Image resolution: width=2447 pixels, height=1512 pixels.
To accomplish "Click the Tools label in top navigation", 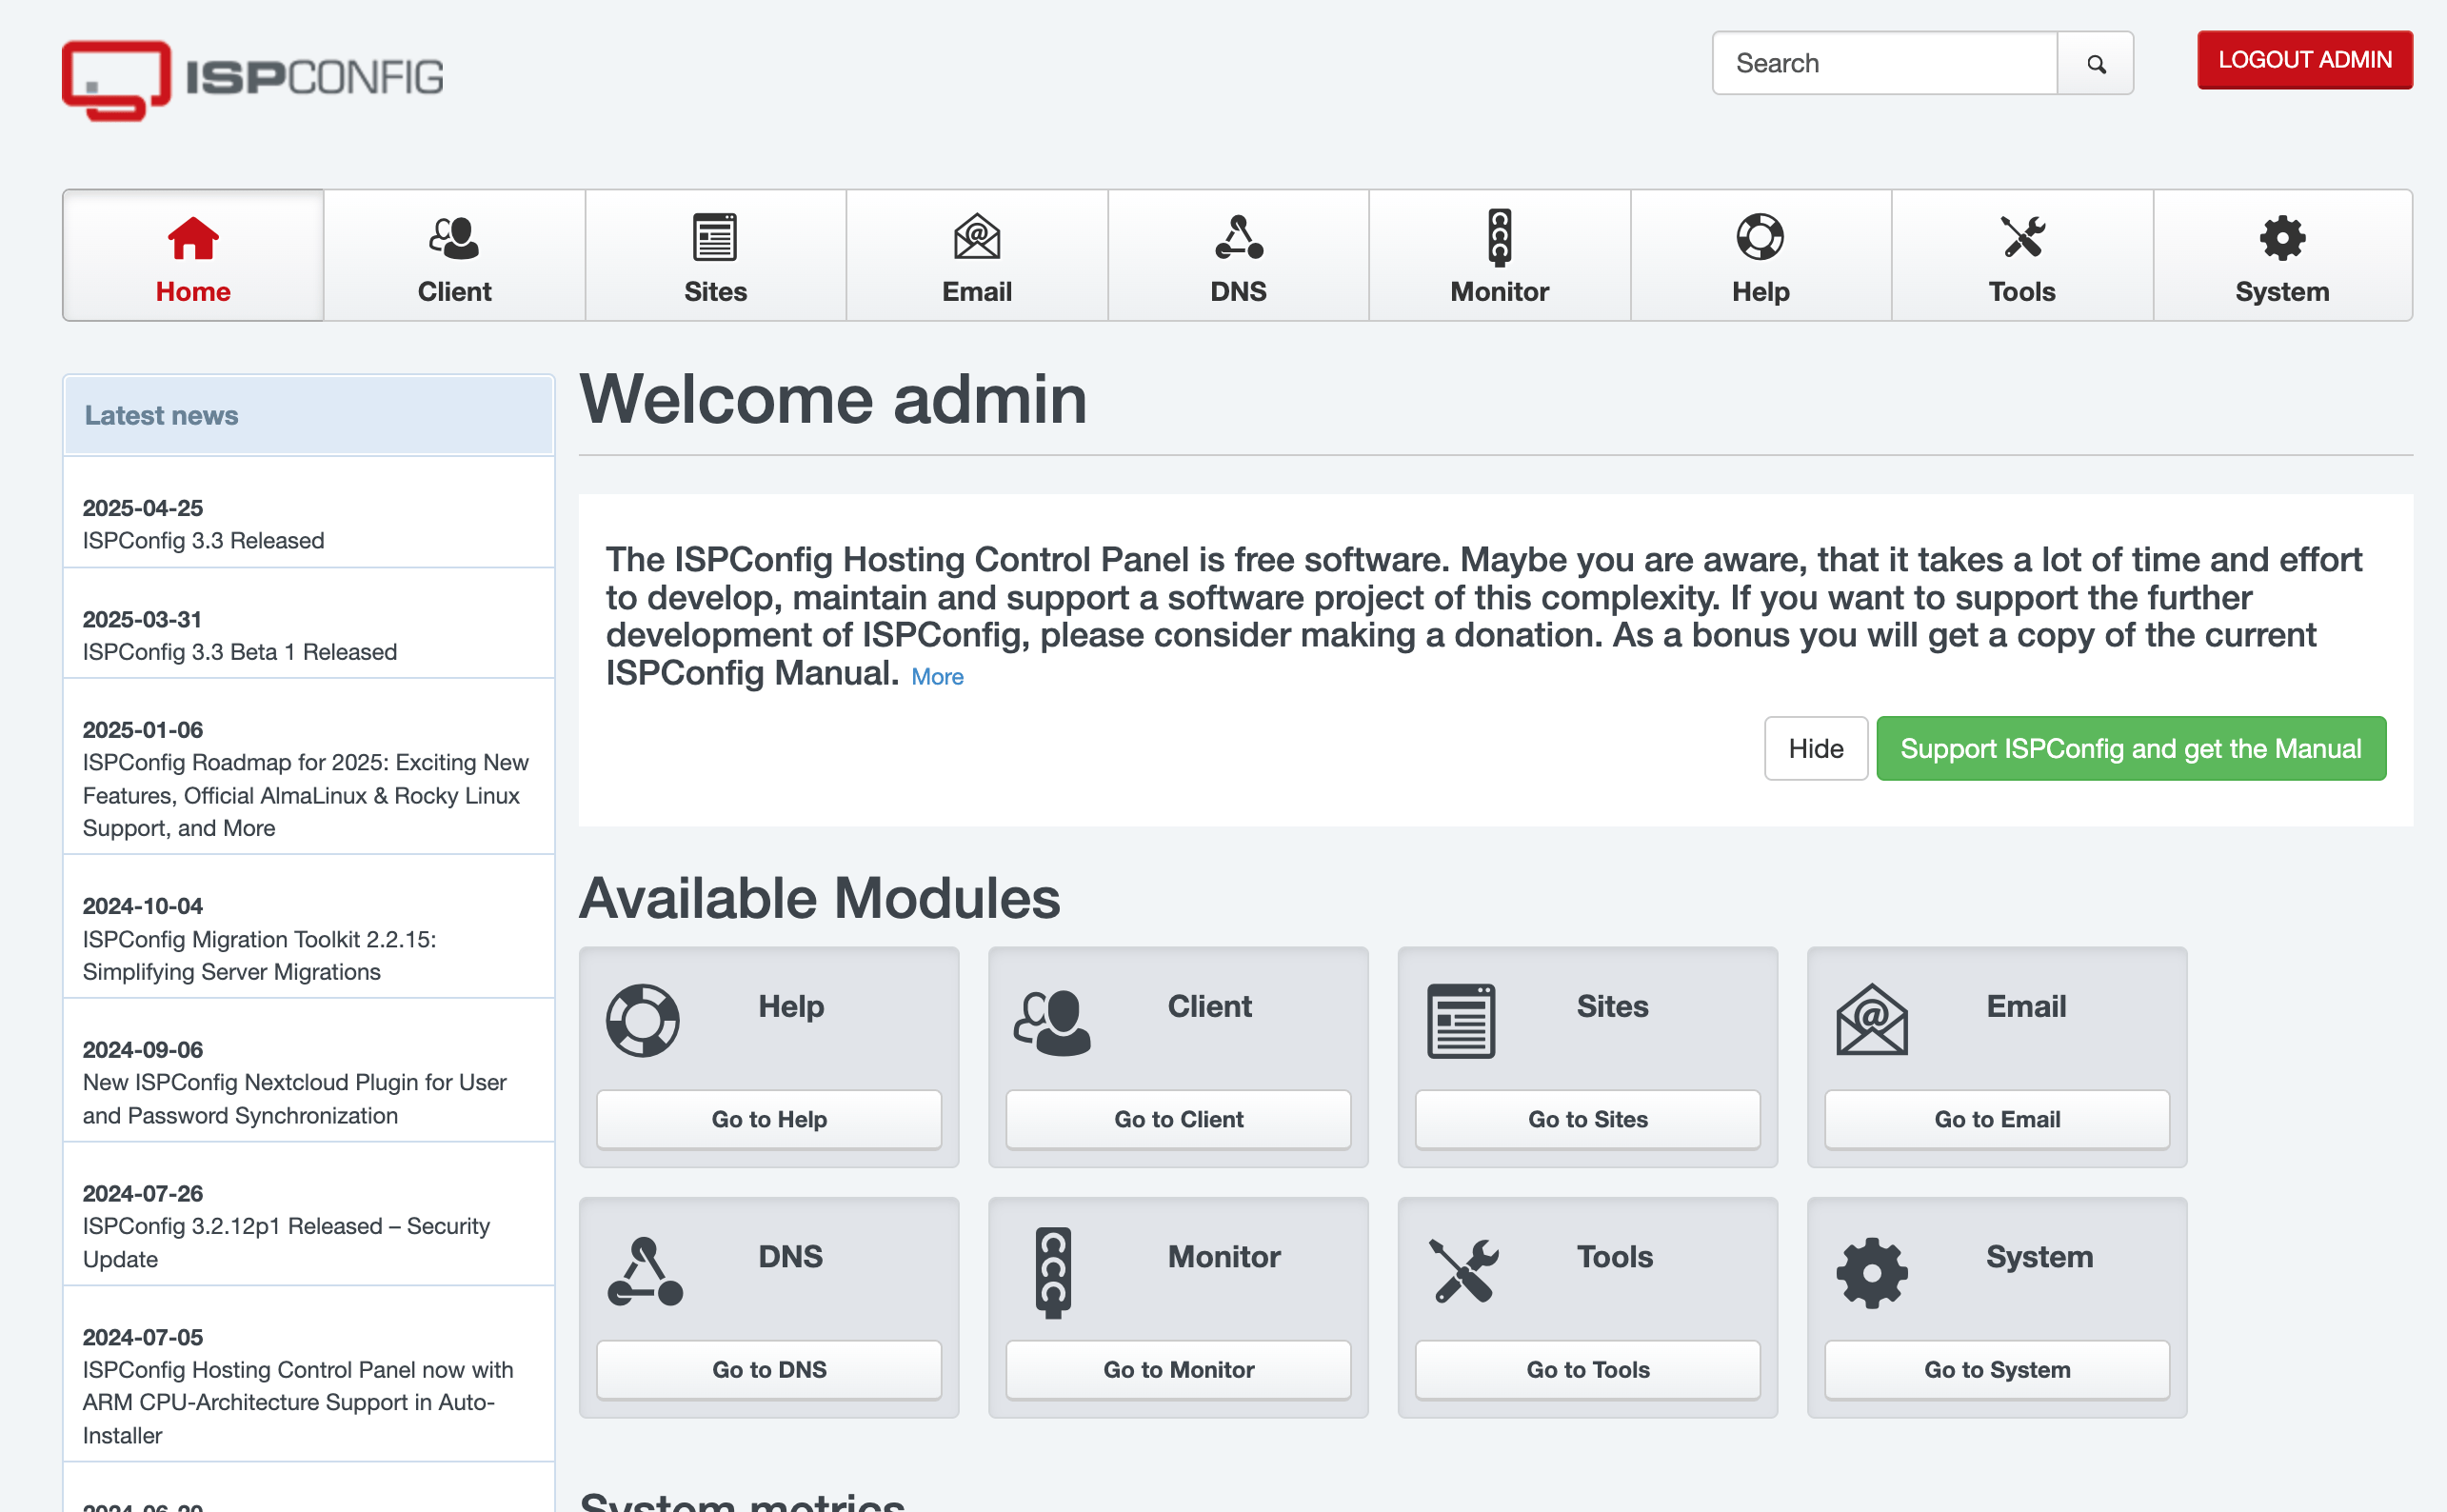I will pyautogui.click(x=2022, y=292).
